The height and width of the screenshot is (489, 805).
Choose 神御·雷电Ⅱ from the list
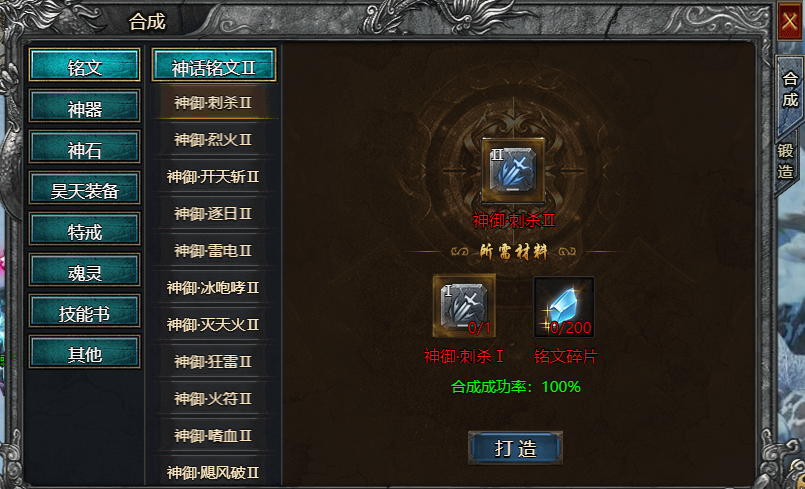tap(213, 251)
